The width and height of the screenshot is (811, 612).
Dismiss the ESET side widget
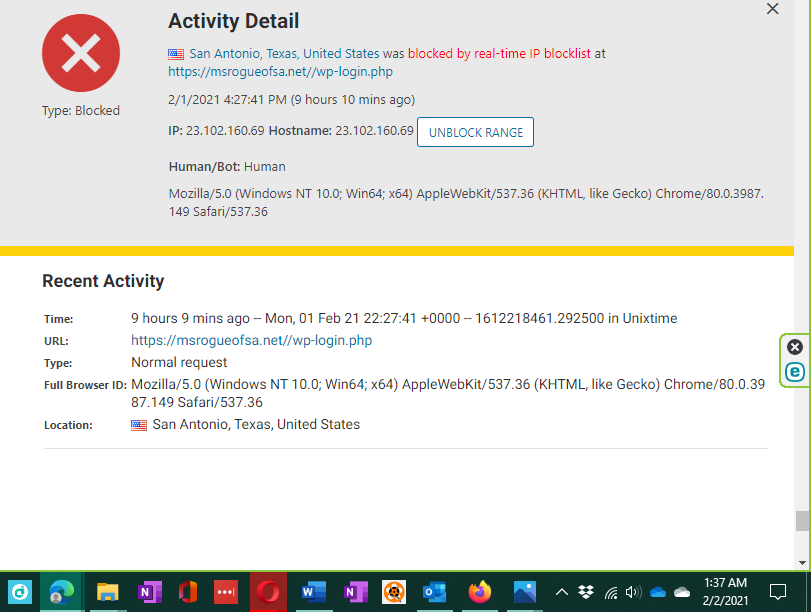click(x=795, y=347)
